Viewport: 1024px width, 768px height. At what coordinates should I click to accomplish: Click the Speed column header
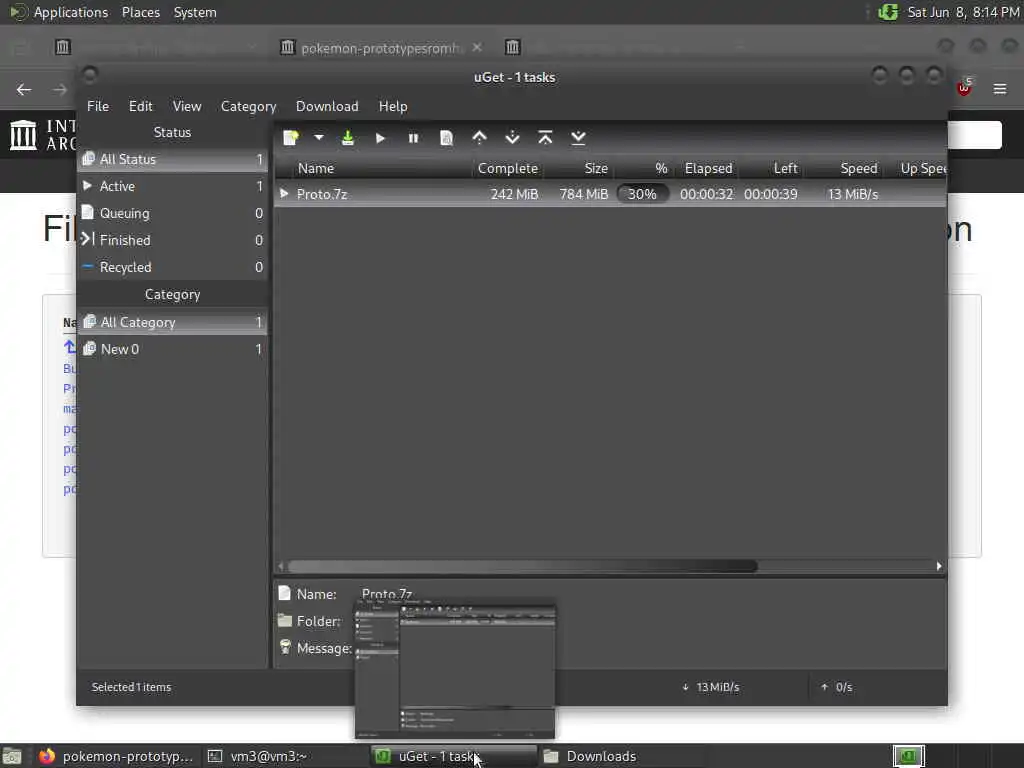point(845,168)
